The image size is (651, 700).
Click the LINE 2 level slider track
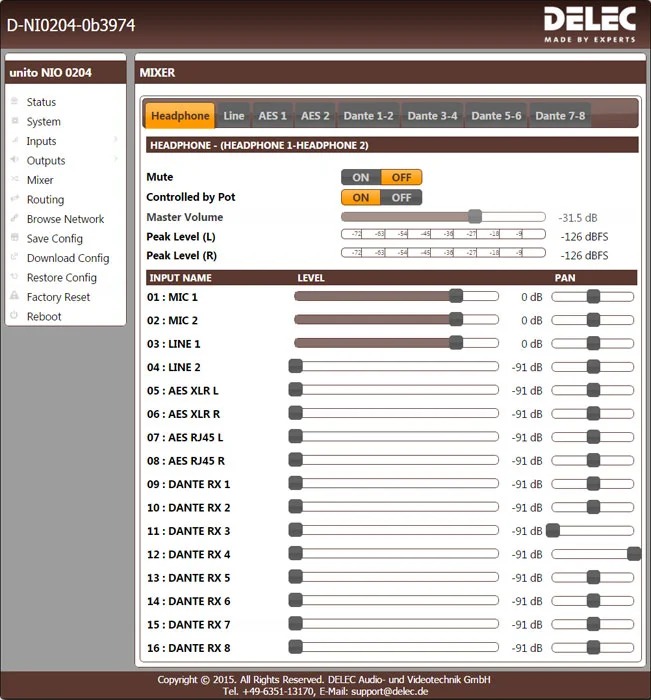click(x=396, y=367)
